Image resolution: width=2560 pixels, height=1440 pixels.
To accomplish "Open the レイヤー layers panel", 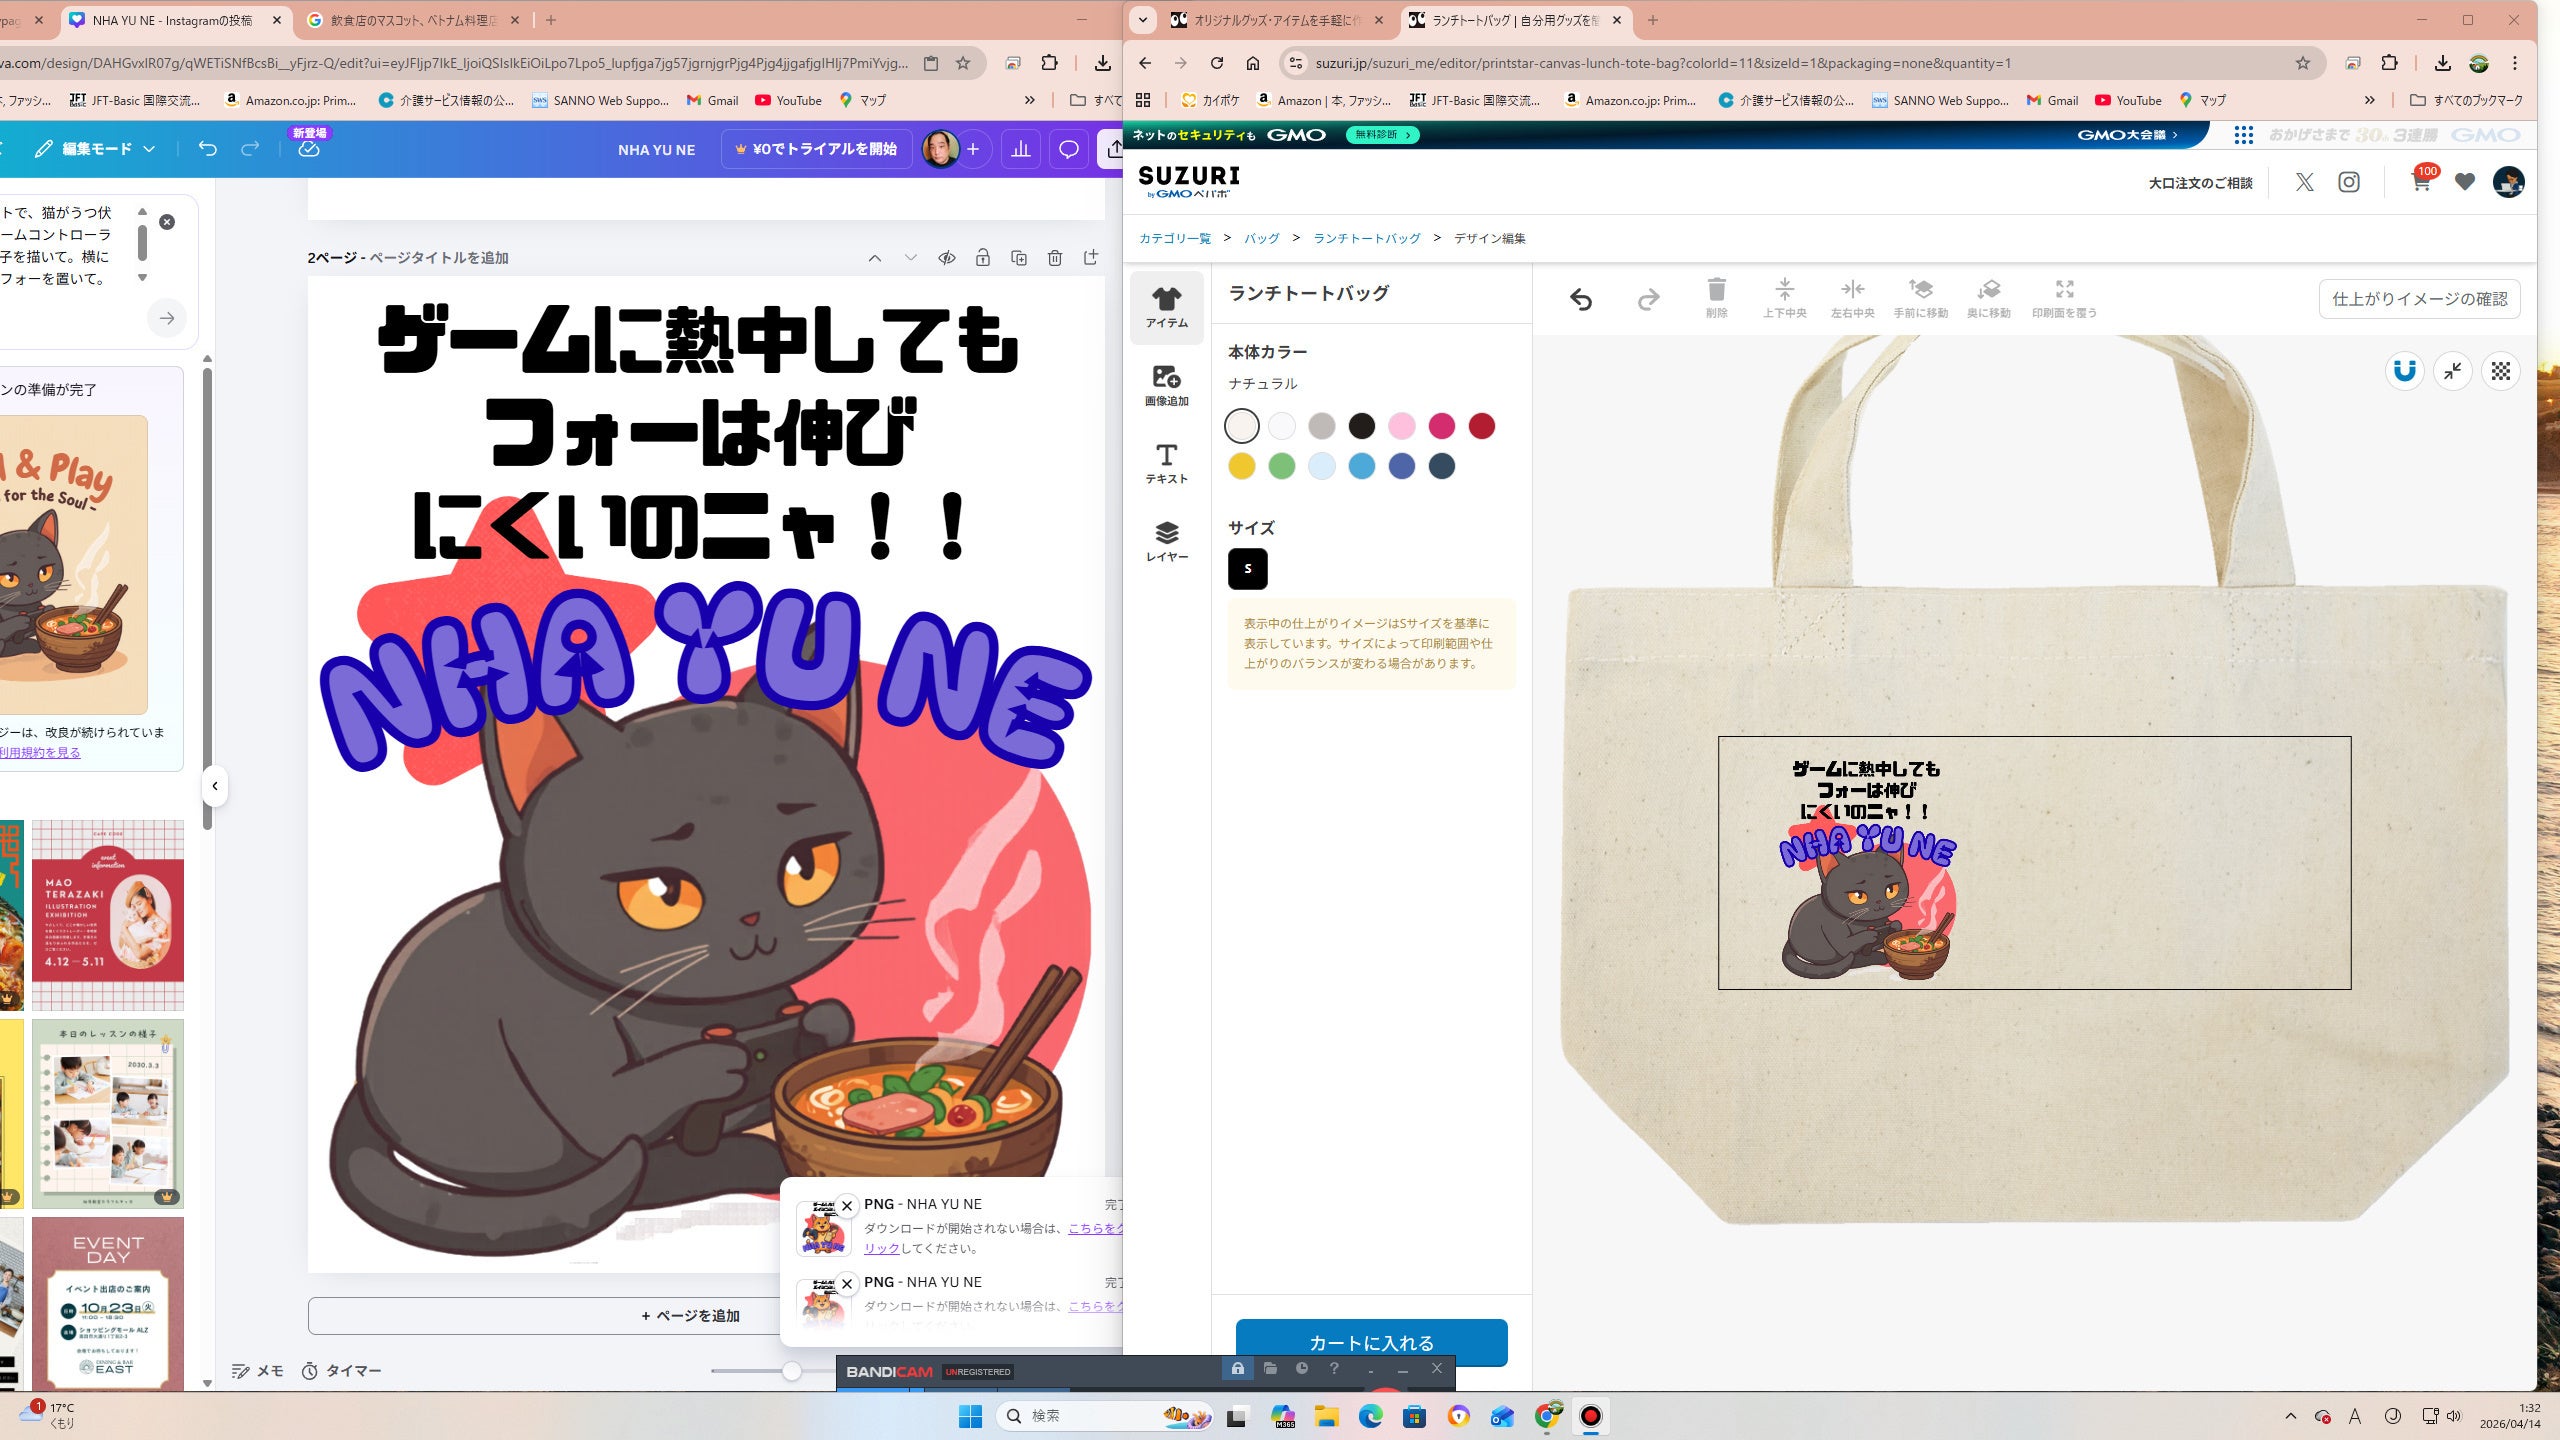I will pyautogui.click(x=1166, y=541).
